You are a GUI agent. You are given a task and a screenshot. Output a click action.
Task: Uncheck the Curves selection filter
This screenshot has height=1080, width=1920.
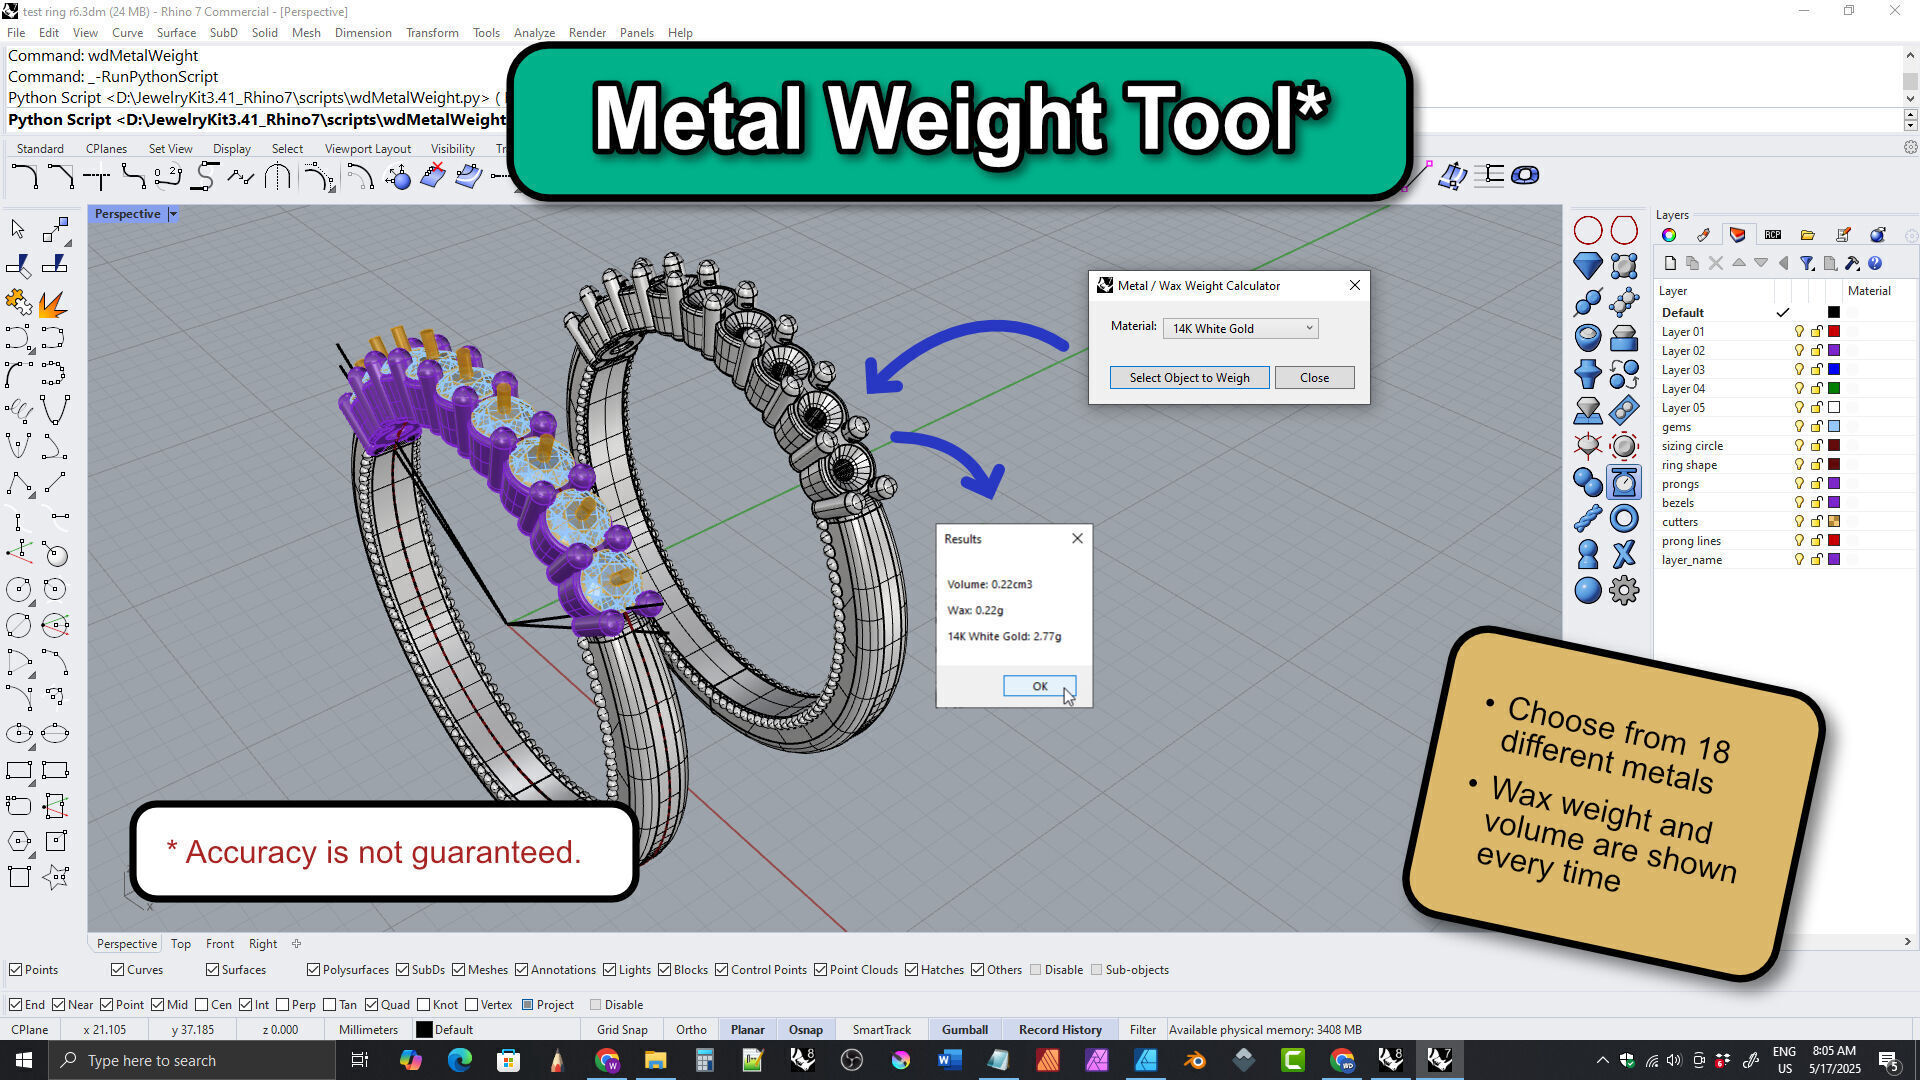(118, 970)
